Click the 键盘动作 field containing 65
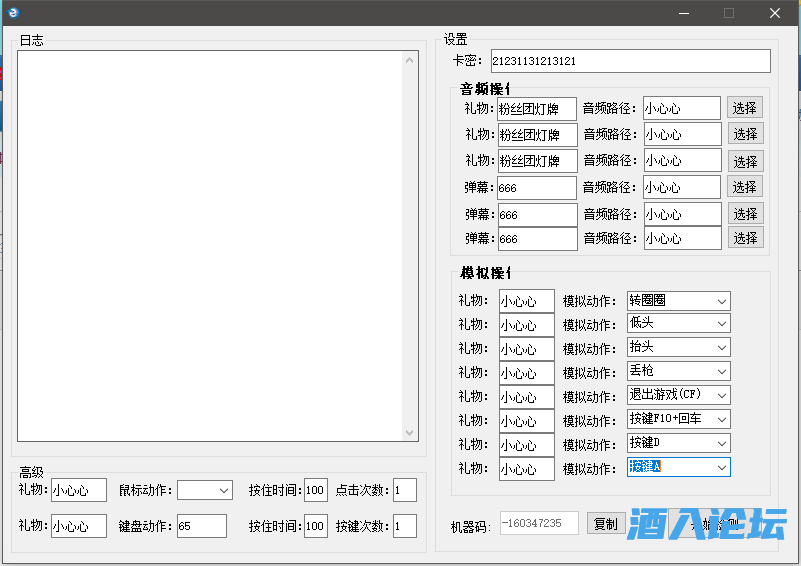This screenshot has width=801, height=566. tap(201, 526)
